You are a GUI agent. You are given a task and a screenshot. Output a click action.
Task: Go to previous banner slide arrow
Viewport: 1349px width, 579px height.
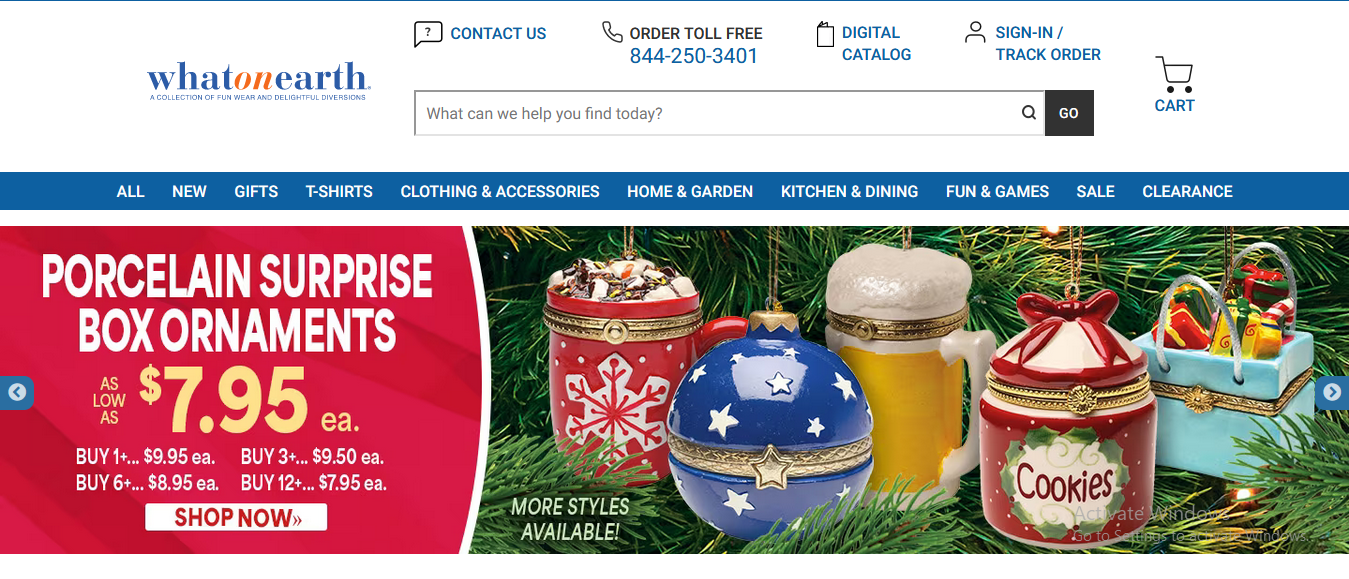click(16, 392)
